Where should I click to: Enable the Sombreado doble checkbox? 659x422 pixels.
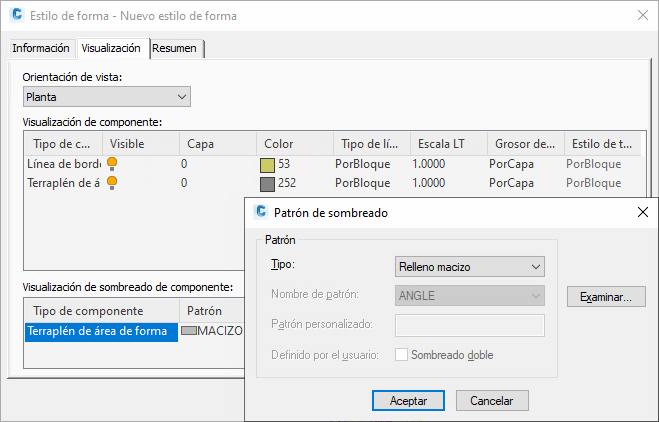402,355
